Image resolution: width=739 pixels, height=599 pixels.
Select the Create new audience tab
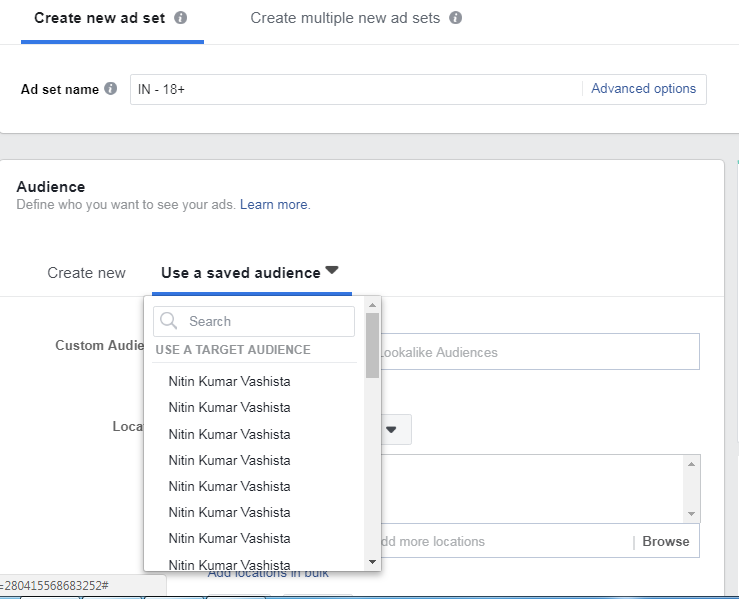[86, 273]
